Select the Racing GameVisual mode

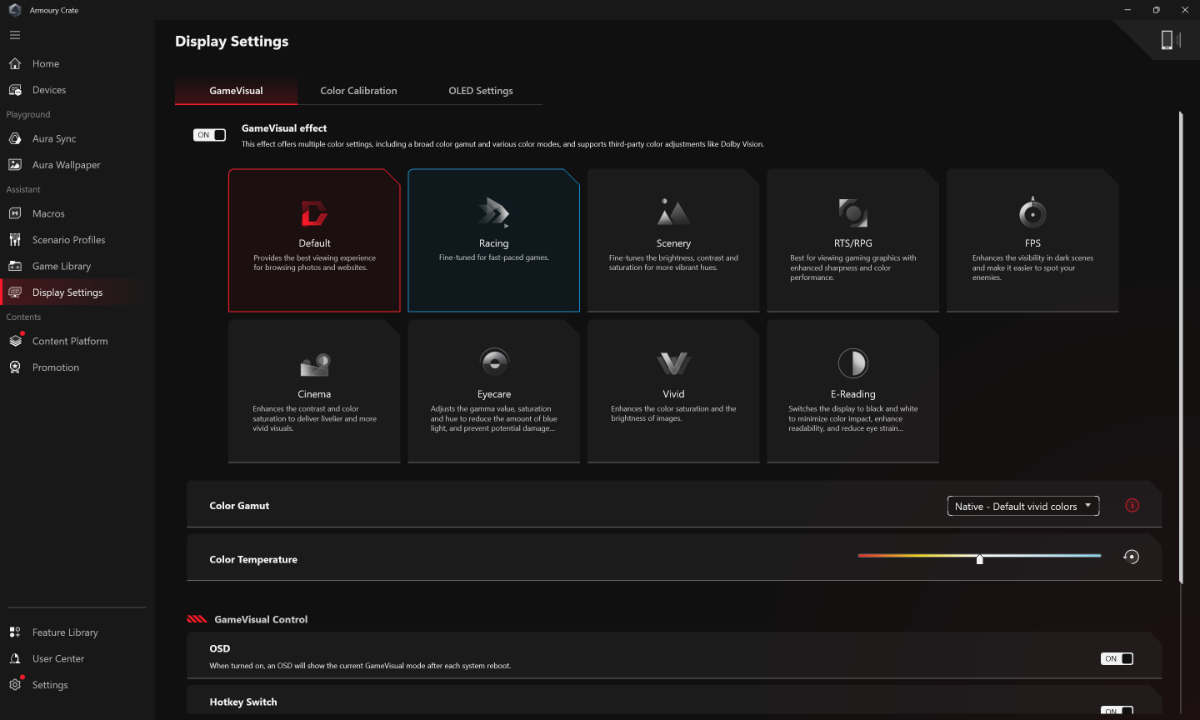(494, 241)
